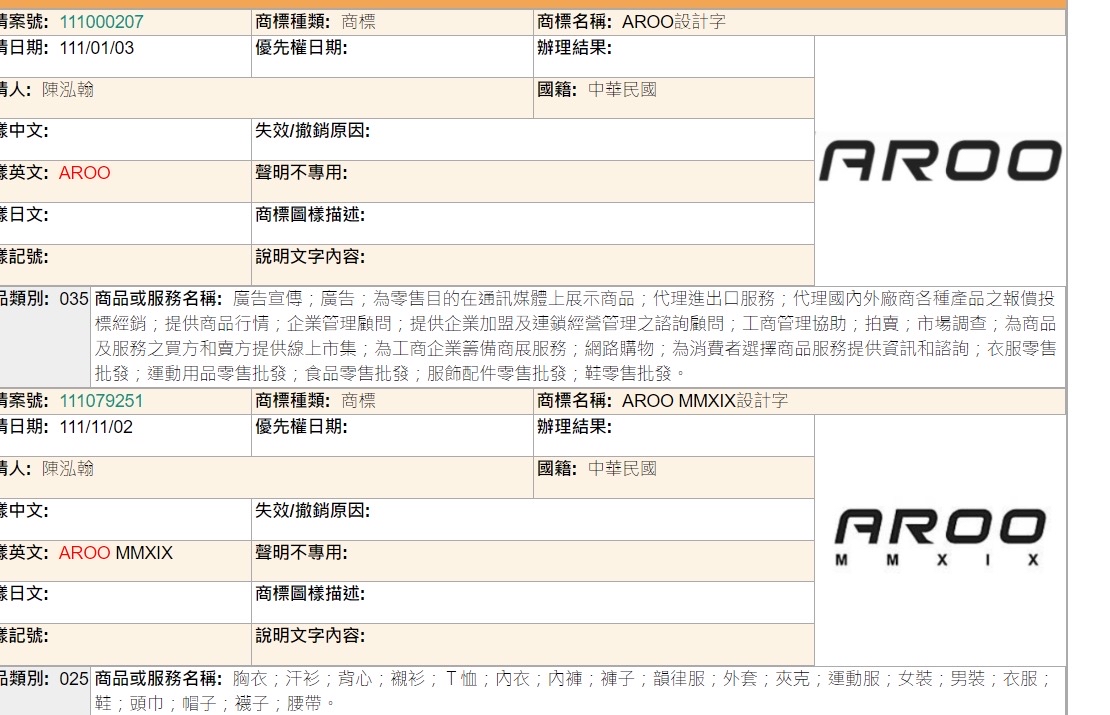The image size is (1110, 715).
Task: Click 辦理結果 label under AROO MMXIX設計字 name
Action: [574, 427]
